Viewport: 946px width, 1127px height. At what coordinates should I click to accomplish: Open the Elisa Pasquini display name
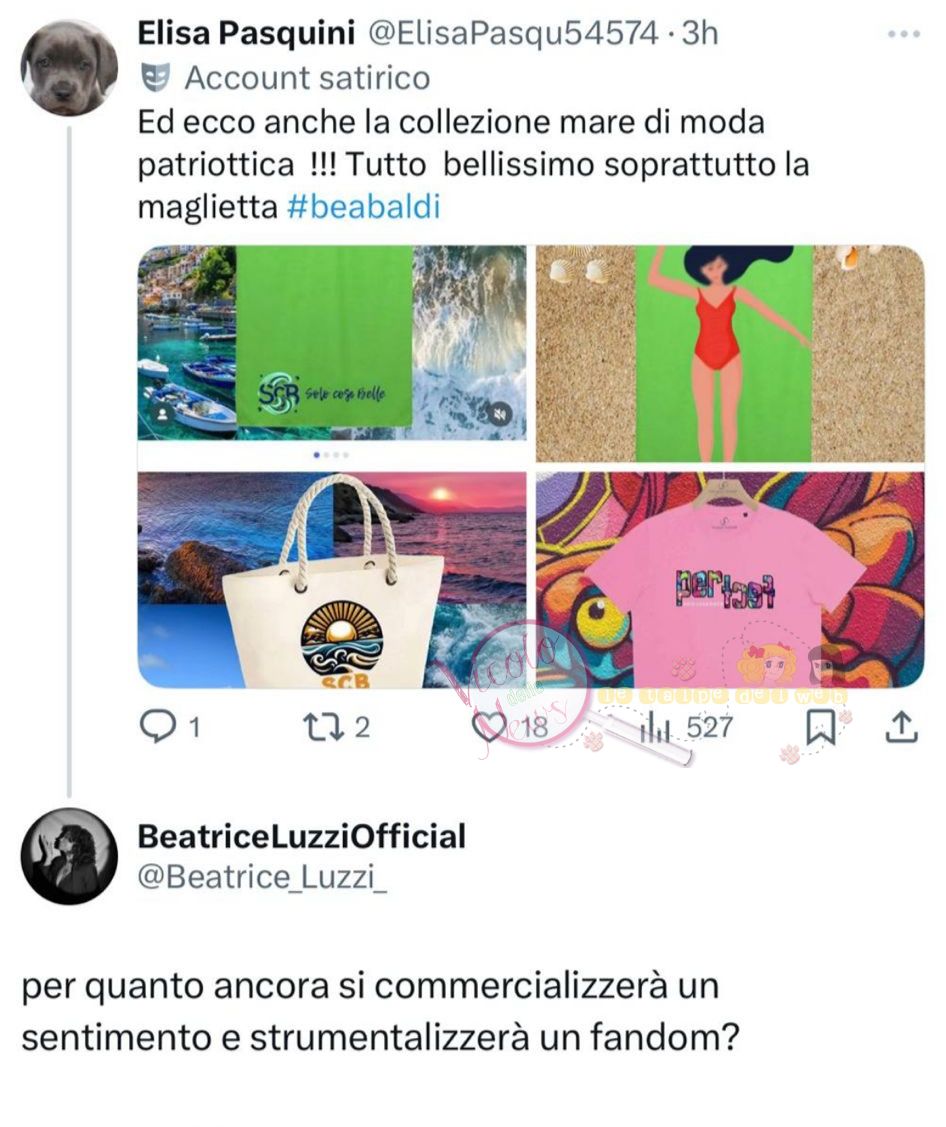coord(246,33)
